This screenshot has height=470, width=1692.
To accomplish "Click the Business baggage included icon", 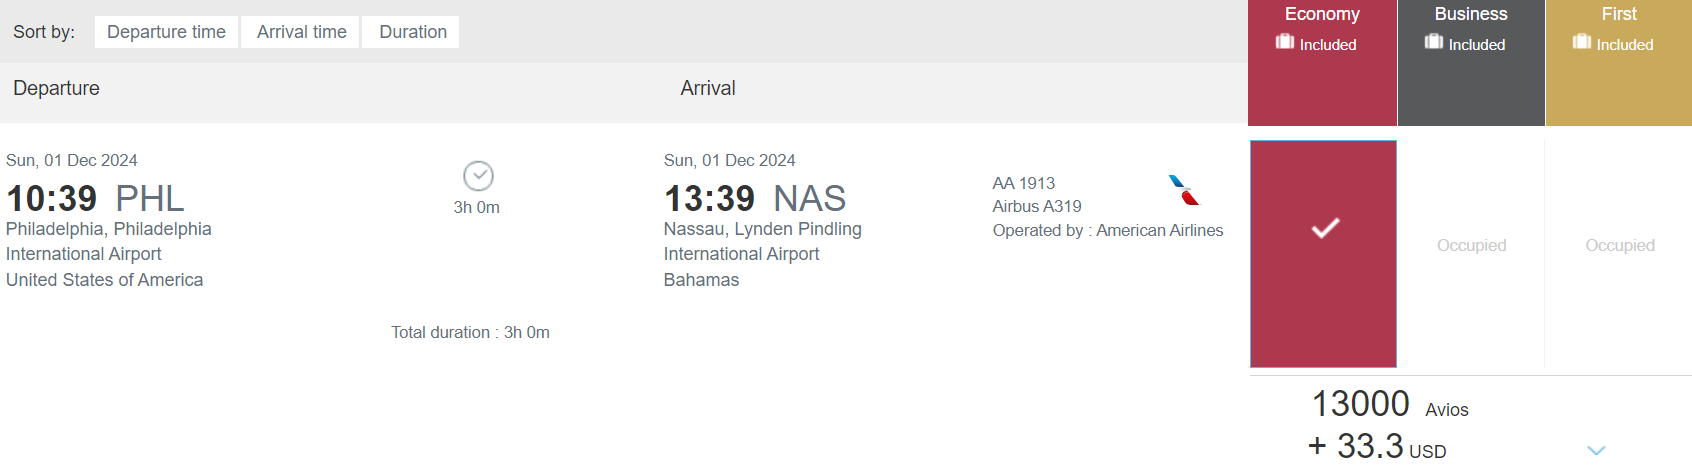I will point(1434,42).
